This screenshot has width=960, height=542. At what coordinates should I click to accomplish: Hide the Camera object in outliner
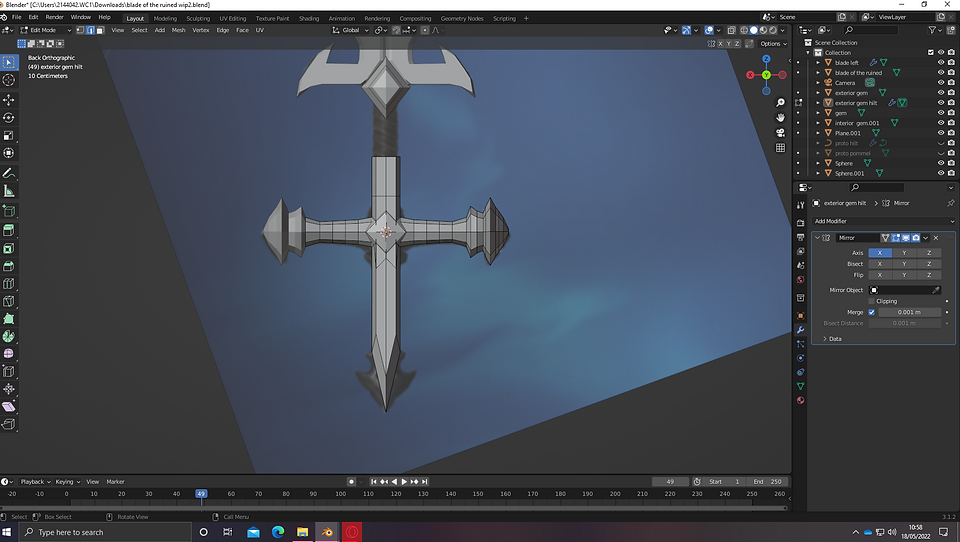941,83
